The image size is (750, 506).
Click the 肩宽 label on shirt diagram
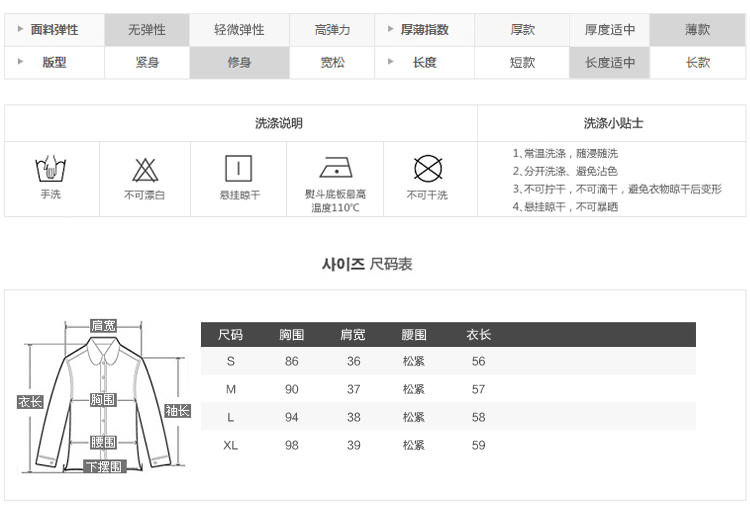point(103,325)
